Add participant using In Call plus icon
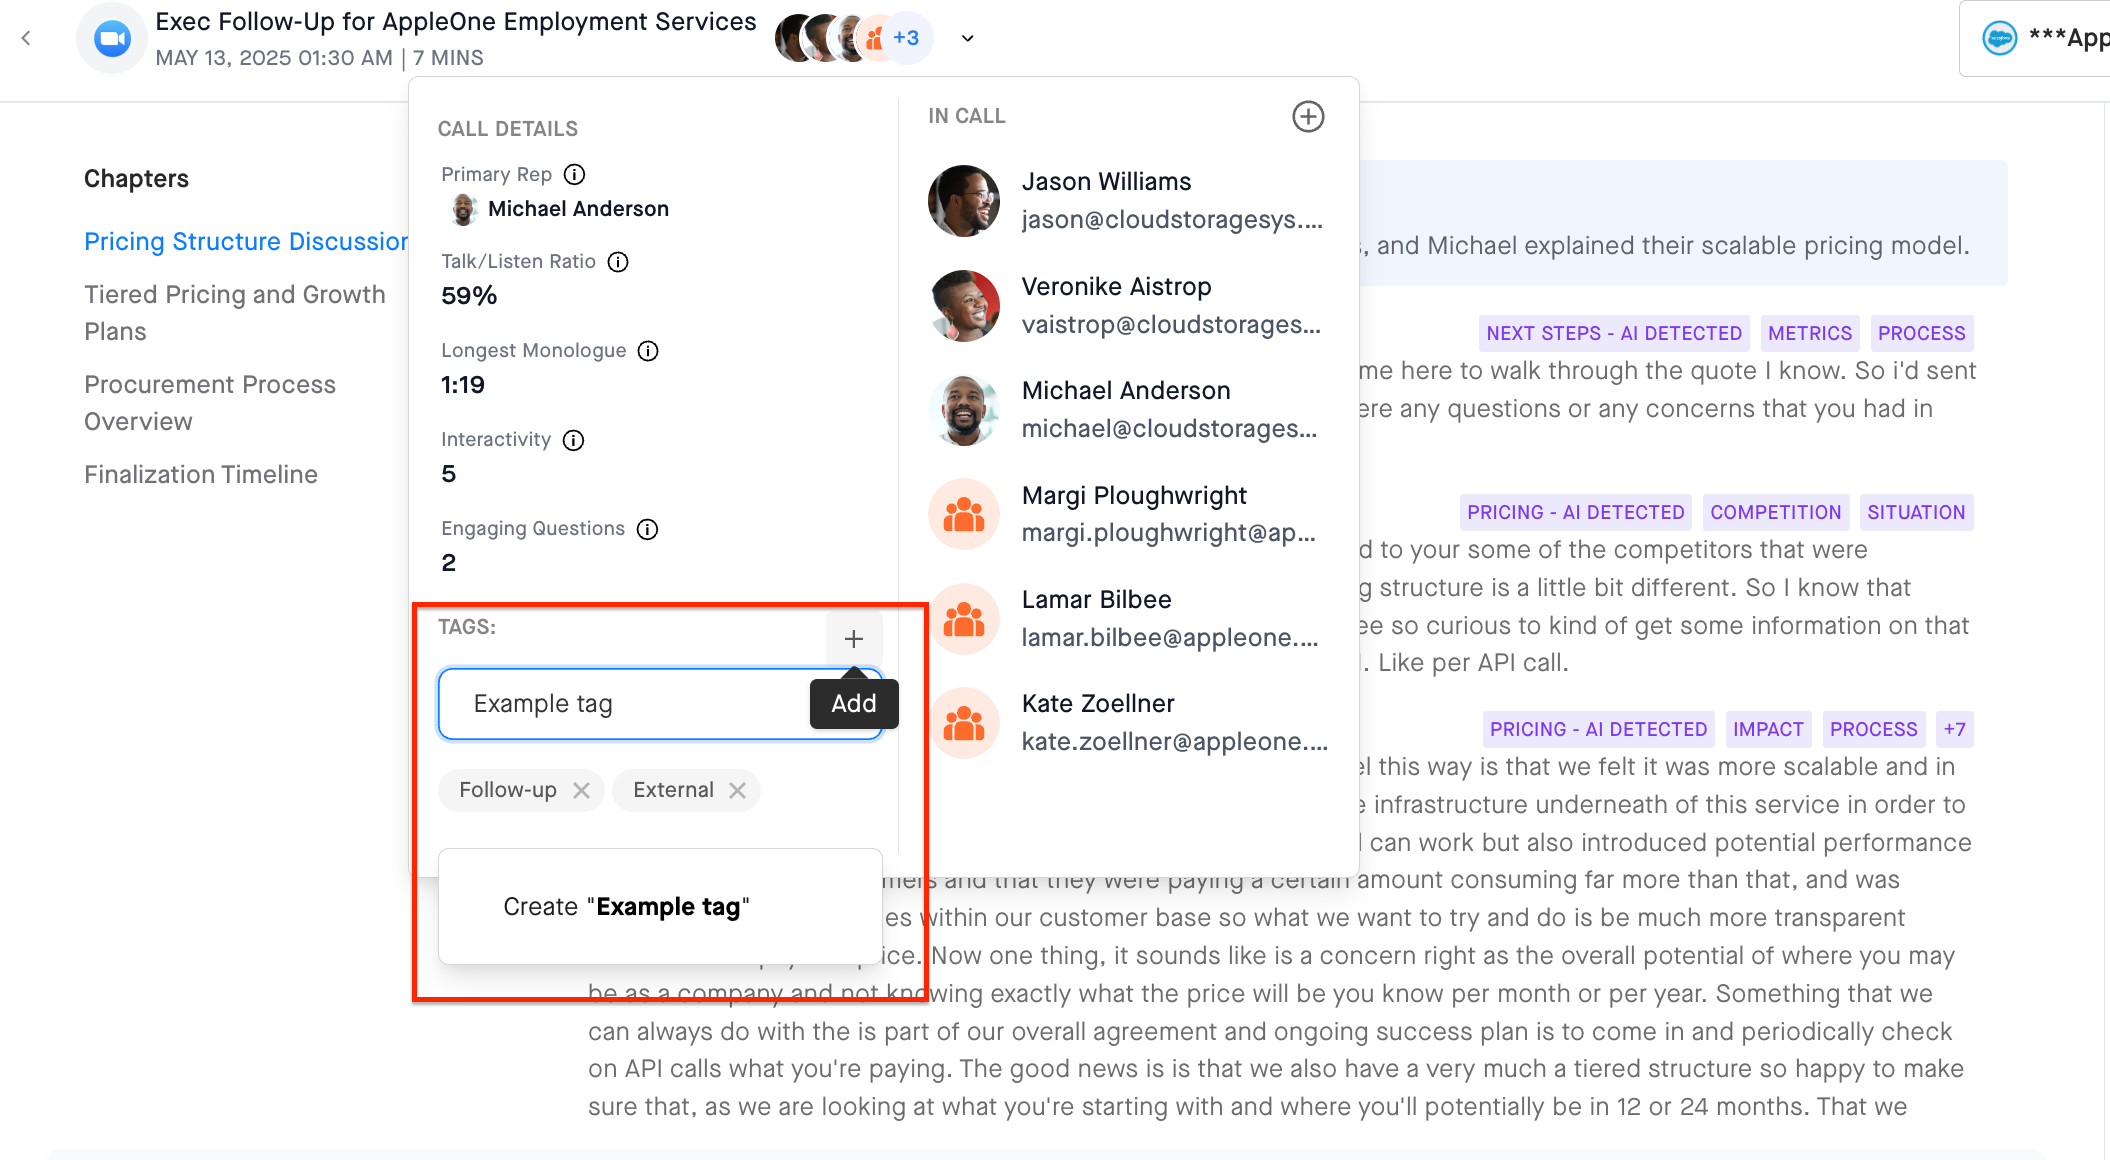Image resolution: width=2110 pixels, height=1160 pixels. point(1308,117)
